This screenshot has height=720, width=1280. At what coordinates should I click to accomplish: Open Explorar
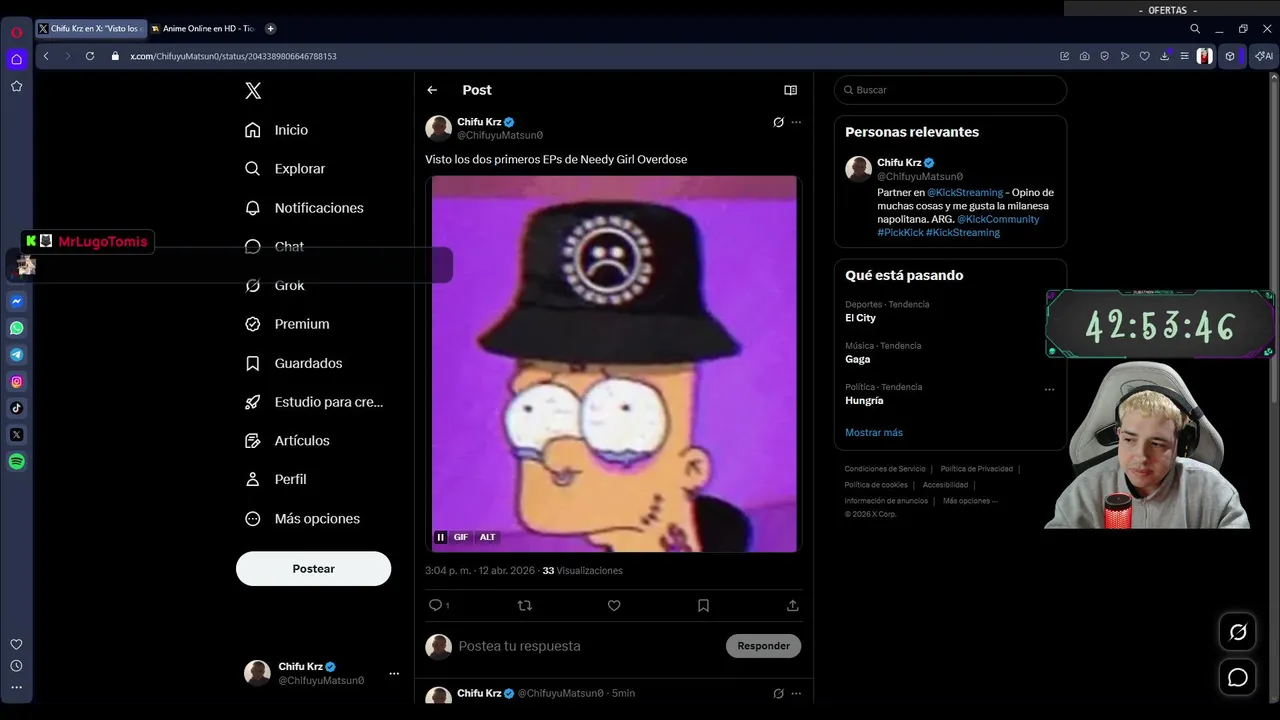point(286,169)
